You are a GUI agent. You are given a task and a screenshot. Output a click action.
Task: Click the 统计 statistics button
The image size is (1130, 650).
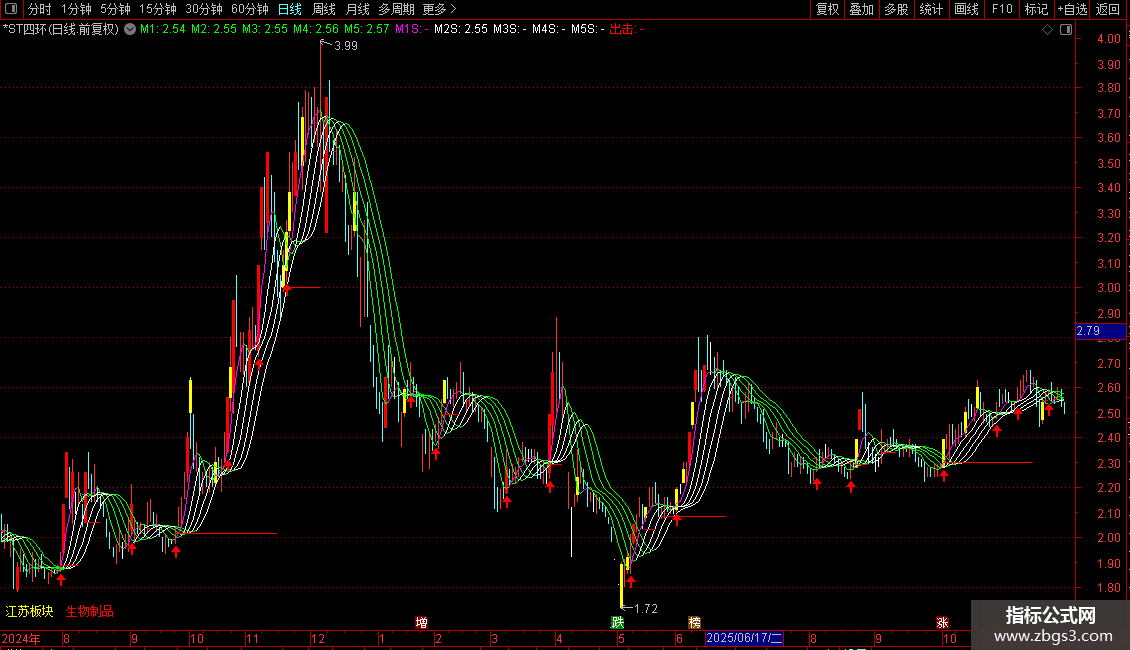pos(931,9)
